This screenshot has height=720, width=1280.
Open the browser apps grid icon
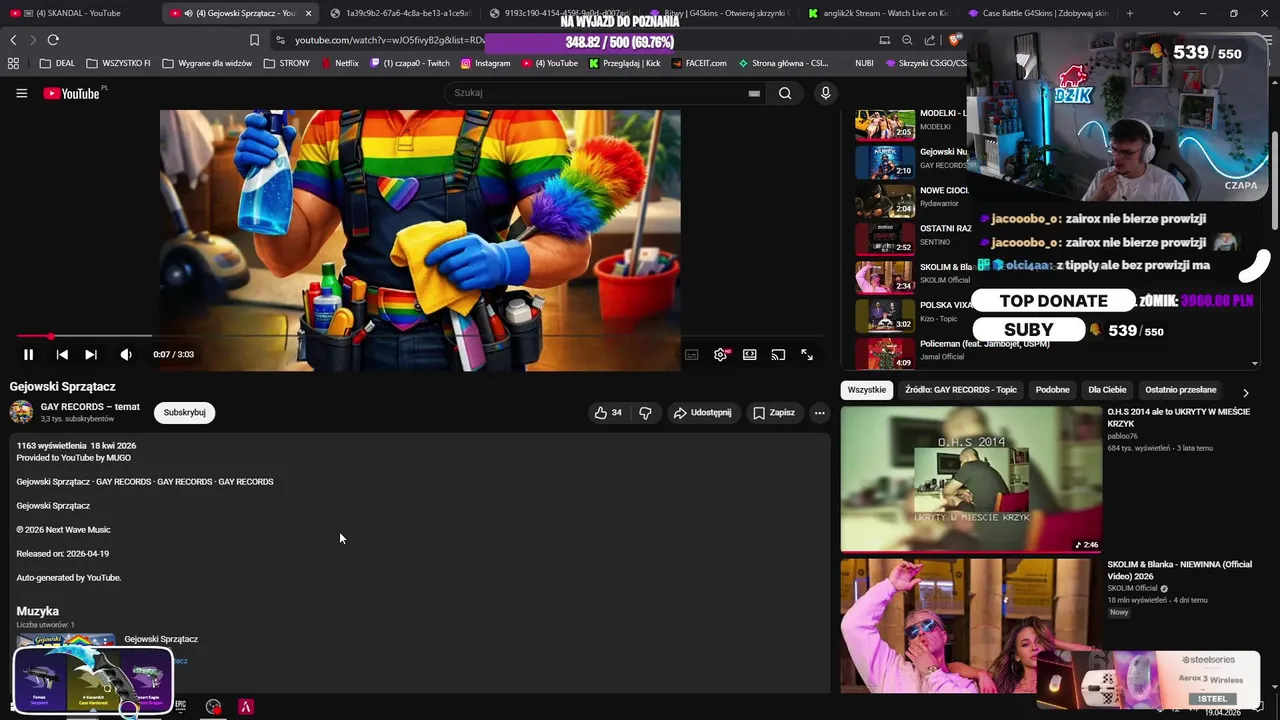click(13, 63)
